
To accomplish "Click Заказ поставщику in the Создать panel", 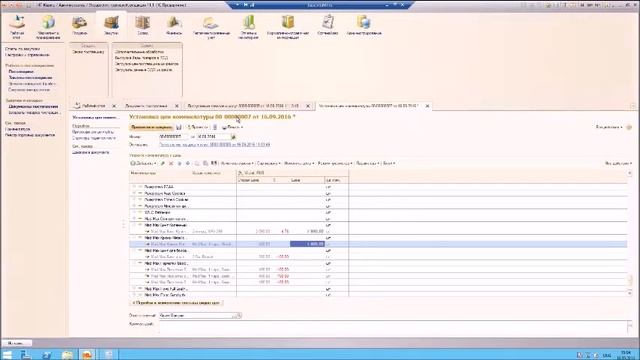I will (x=88, y=52).
